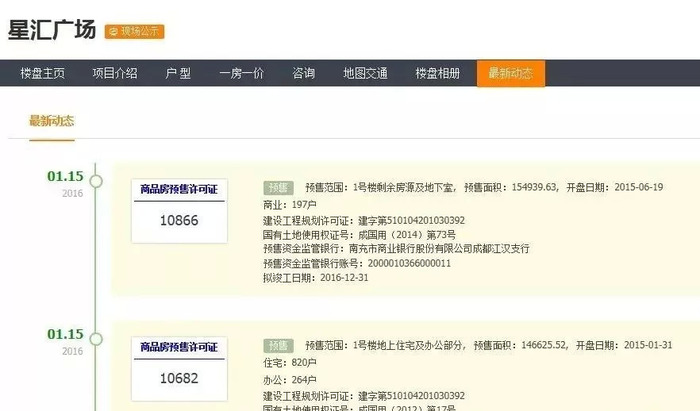Click the second 01.15 timeline circle marker
The width and height of the screenshot is (700, 411).
(x=96, y=339)
